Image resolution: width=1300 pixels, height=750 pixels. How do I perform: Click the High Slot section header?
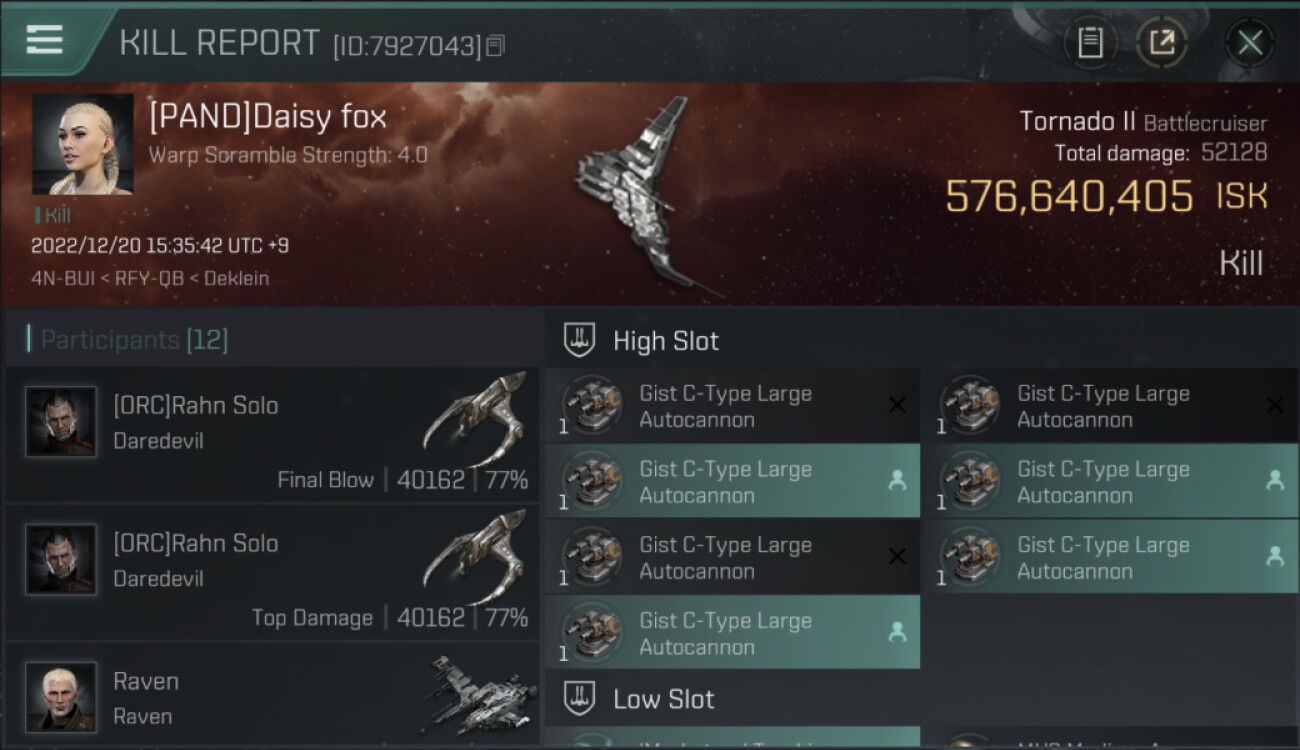pyautogui.click(x=666, y=341)
